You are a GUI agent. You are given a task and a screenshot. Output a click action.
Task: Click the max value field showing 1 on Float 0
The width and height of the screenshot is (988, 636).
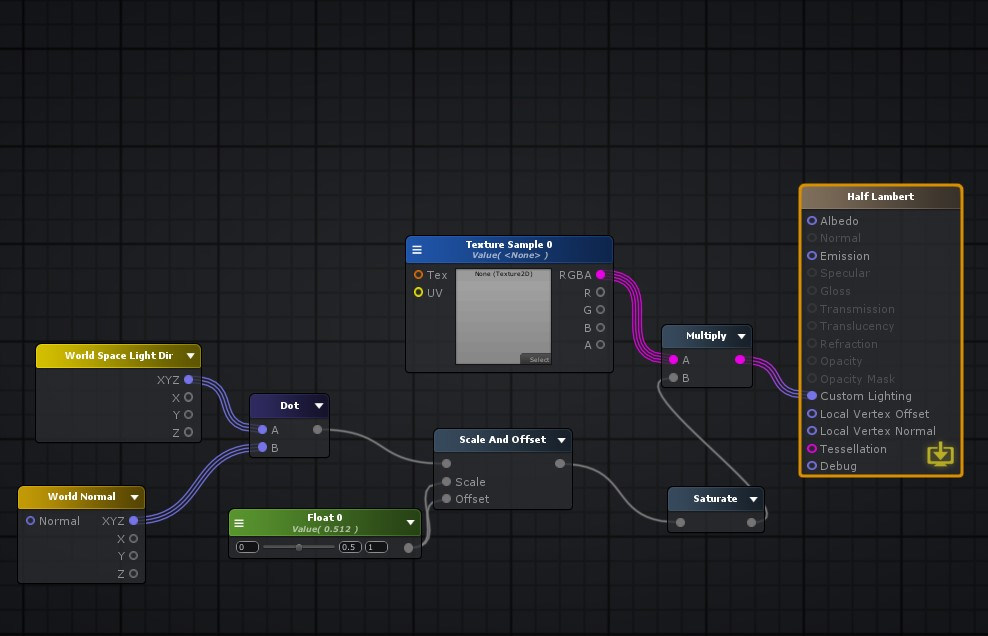pos(376,547)
